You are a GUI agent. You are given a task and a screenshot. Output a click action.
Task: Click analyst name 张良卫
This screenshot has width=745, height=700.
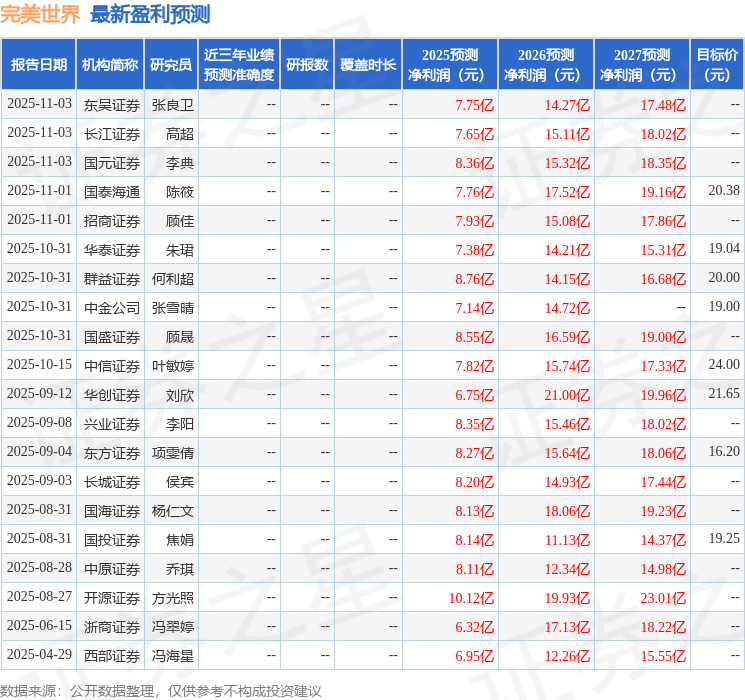(x=173, y=105)
